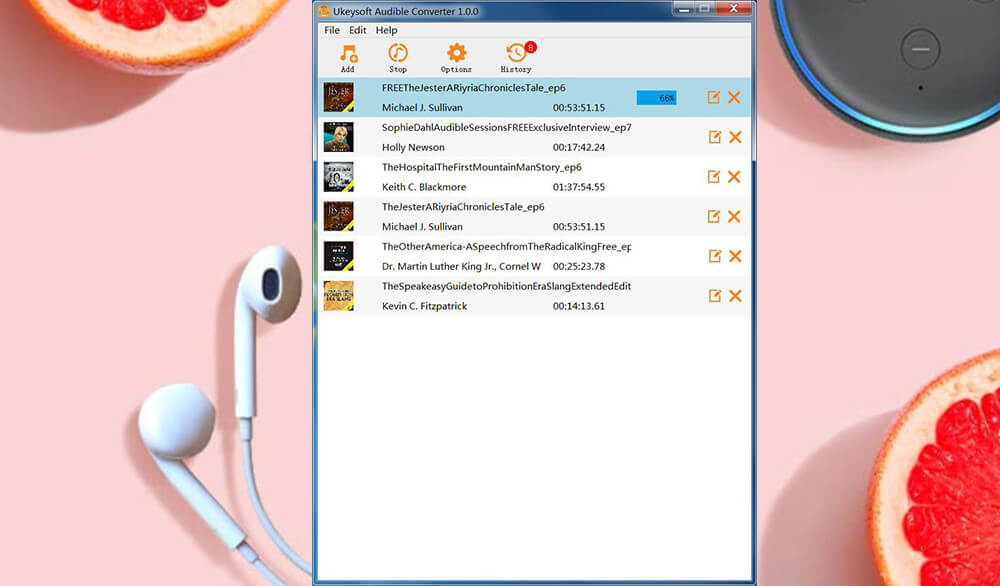Open the History icon
Viewport: 1000px width, 586px height.
[515, 54]
